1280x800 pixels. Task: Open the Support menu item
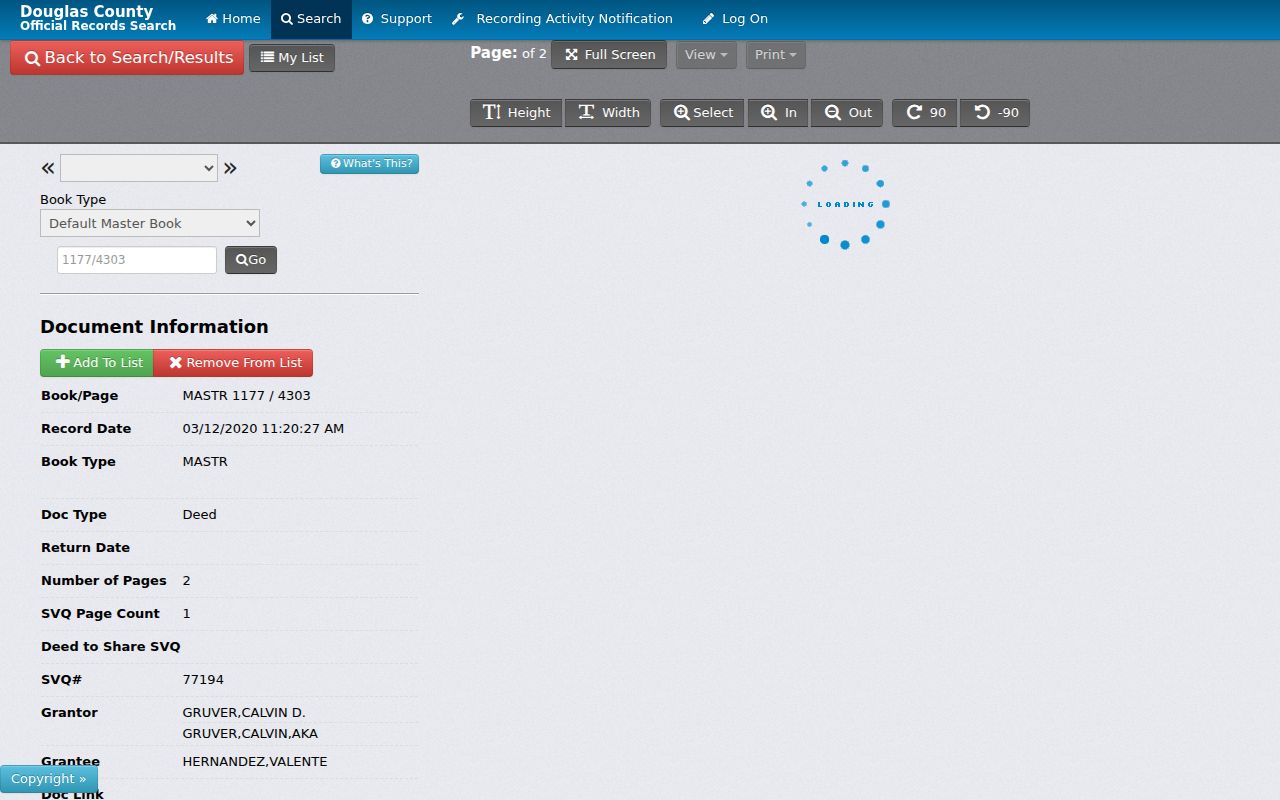pos(397,19)
